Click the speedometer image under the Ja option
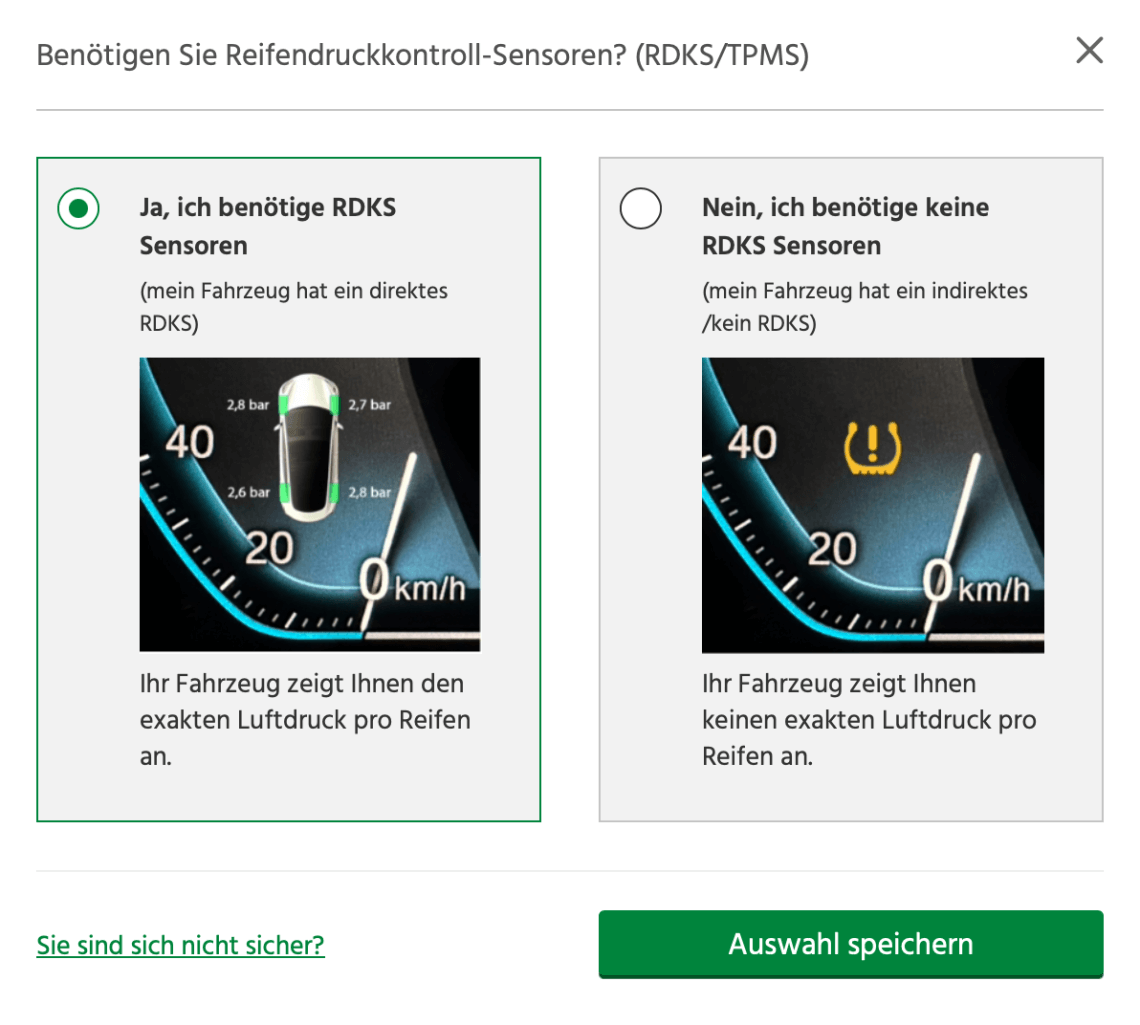Viewport: 1140px width, 1025px height. click(309, 503)
